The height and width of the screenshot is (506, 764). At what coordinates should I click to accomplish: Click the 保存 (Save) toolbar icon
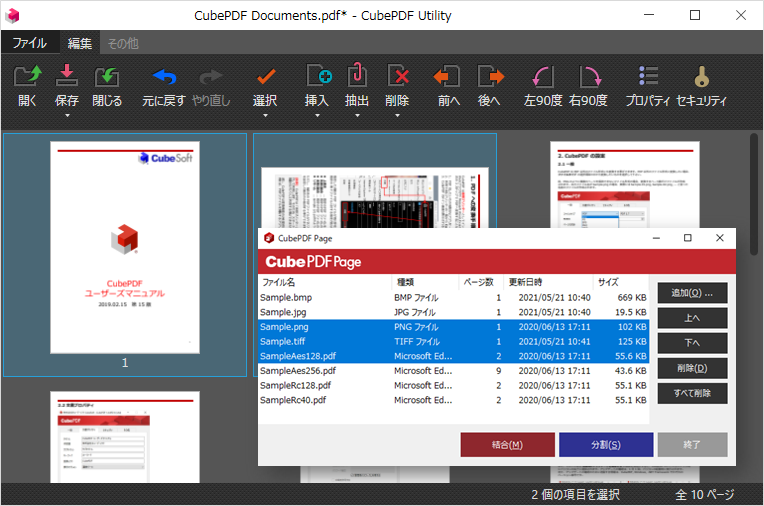[x=67, y=76]
